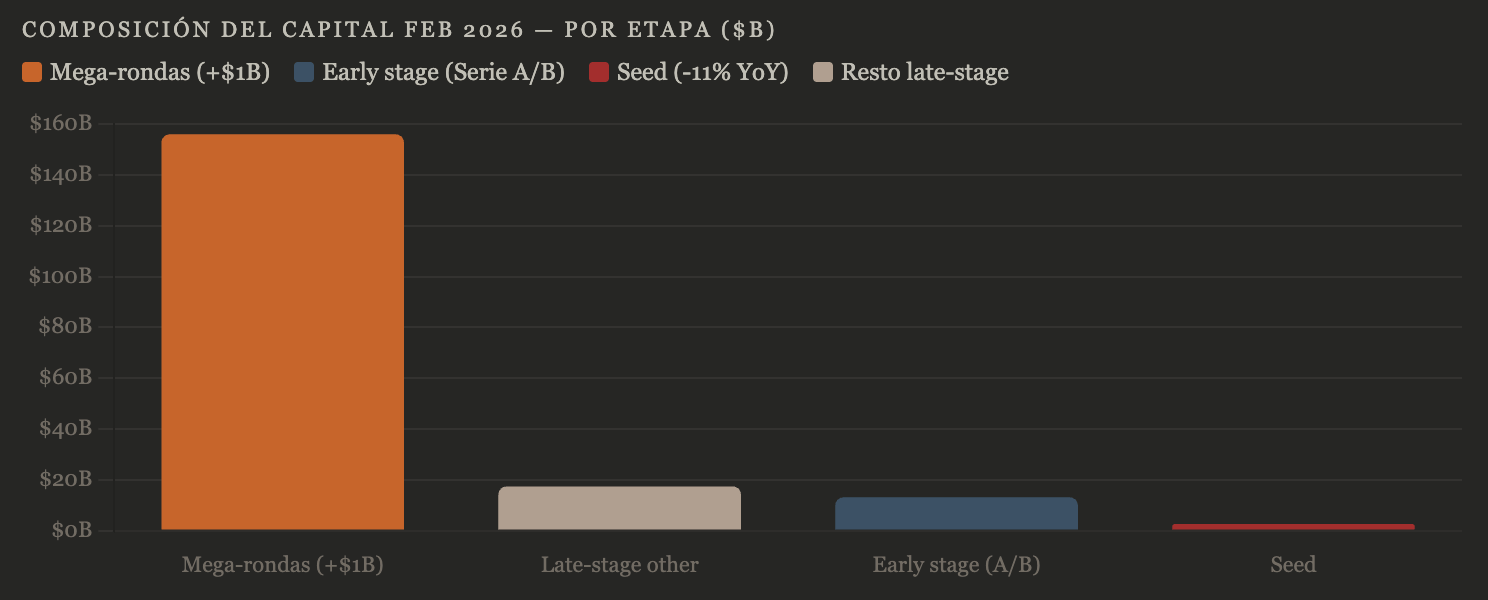Select the thin red Seed bar
Viewport: 1488px width, 600px height.
pyautogui.click(x=1293, y=527)
